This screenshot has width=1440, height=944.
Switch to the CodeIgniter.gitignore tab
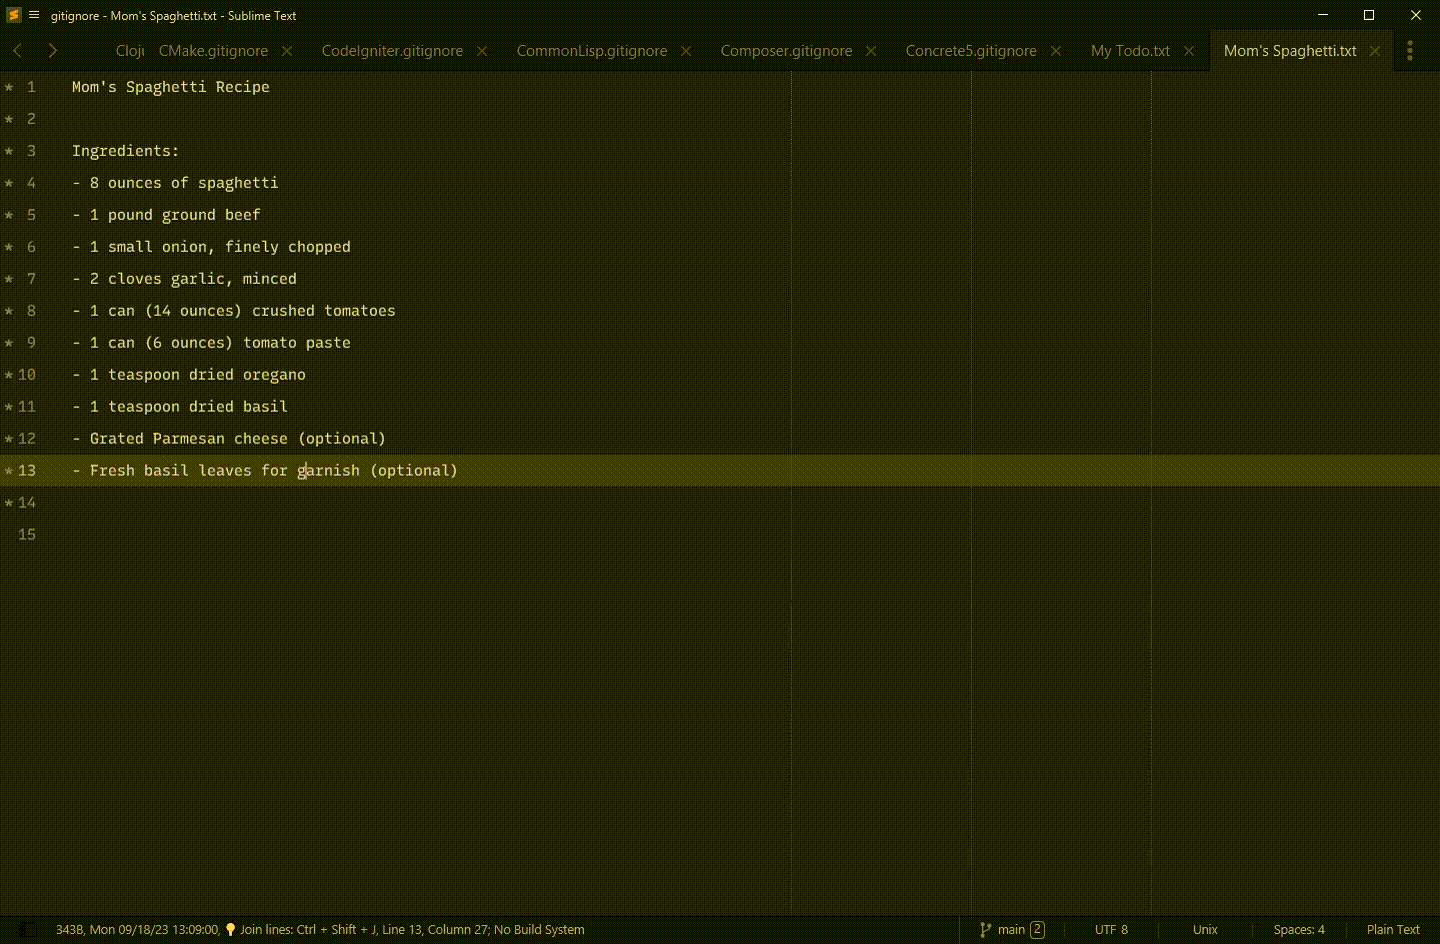[x=392, y=51]
